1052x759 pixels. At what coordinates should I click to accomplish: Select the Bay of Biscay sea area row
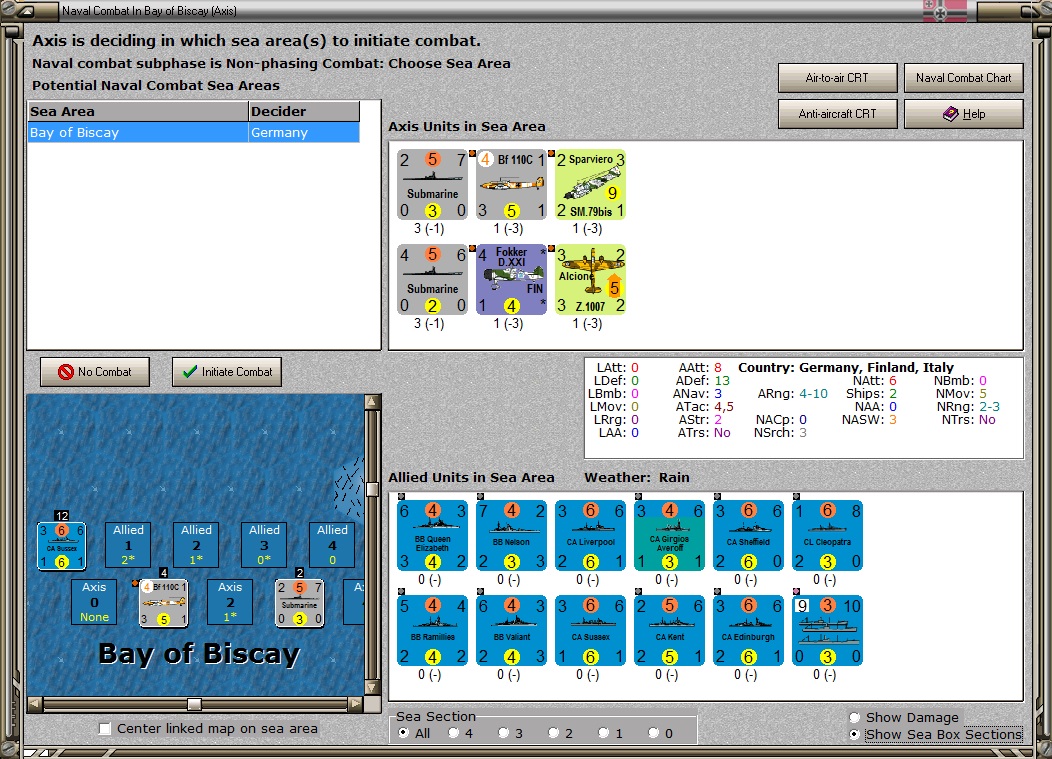click(194, 132)
